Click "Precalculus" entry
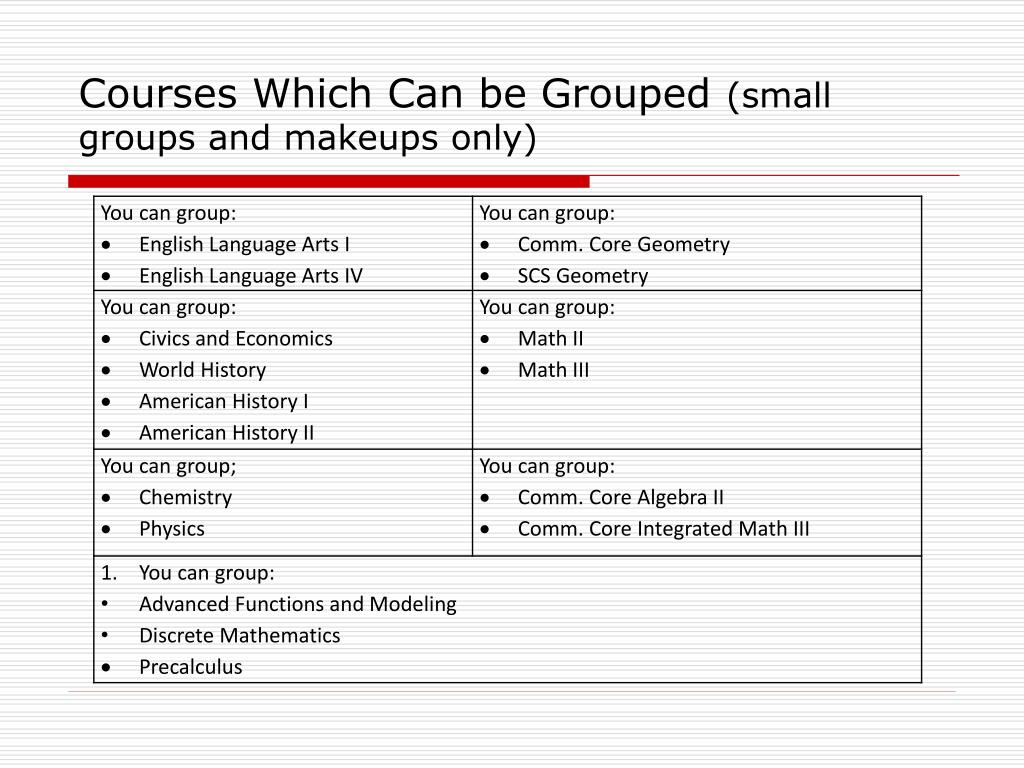This screenshot has height=768, width=1024. [191, 667]
